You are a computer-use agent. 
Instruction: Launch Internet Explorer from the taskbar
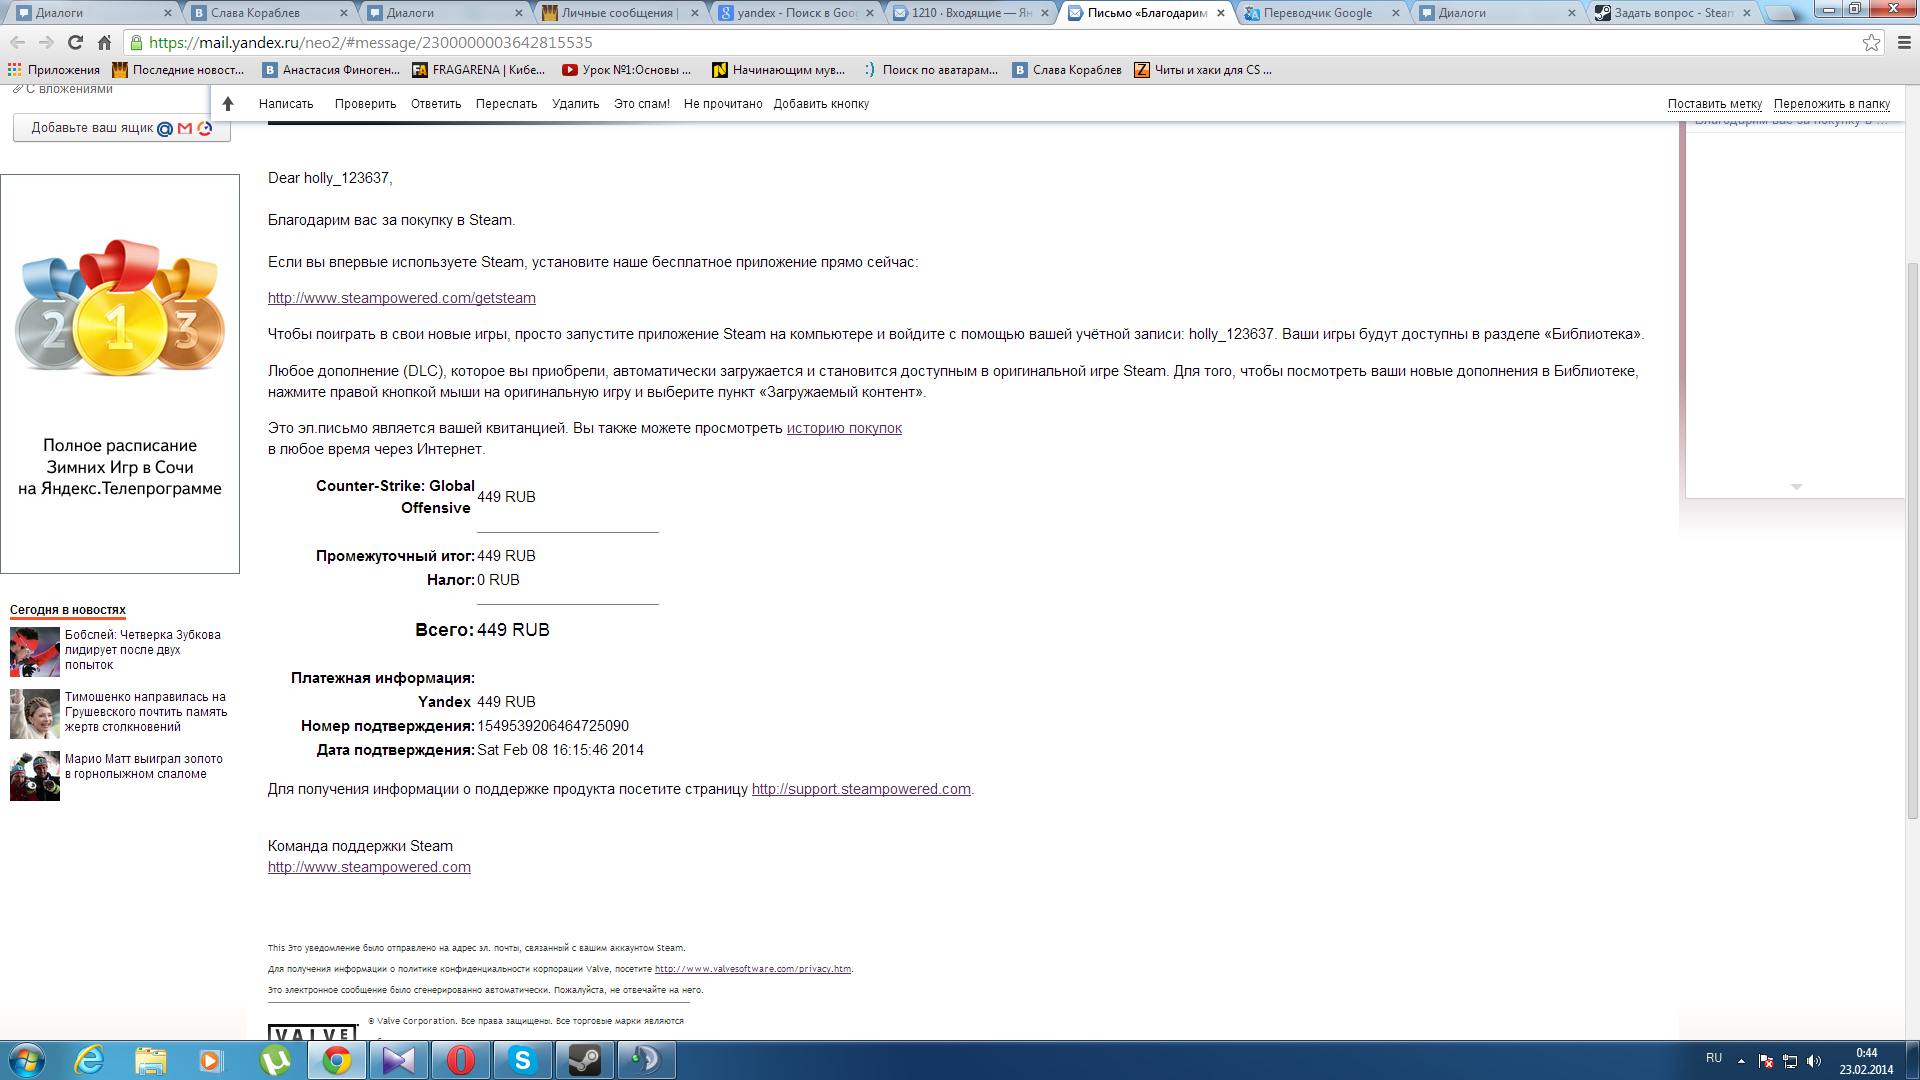coord(89,1060)
